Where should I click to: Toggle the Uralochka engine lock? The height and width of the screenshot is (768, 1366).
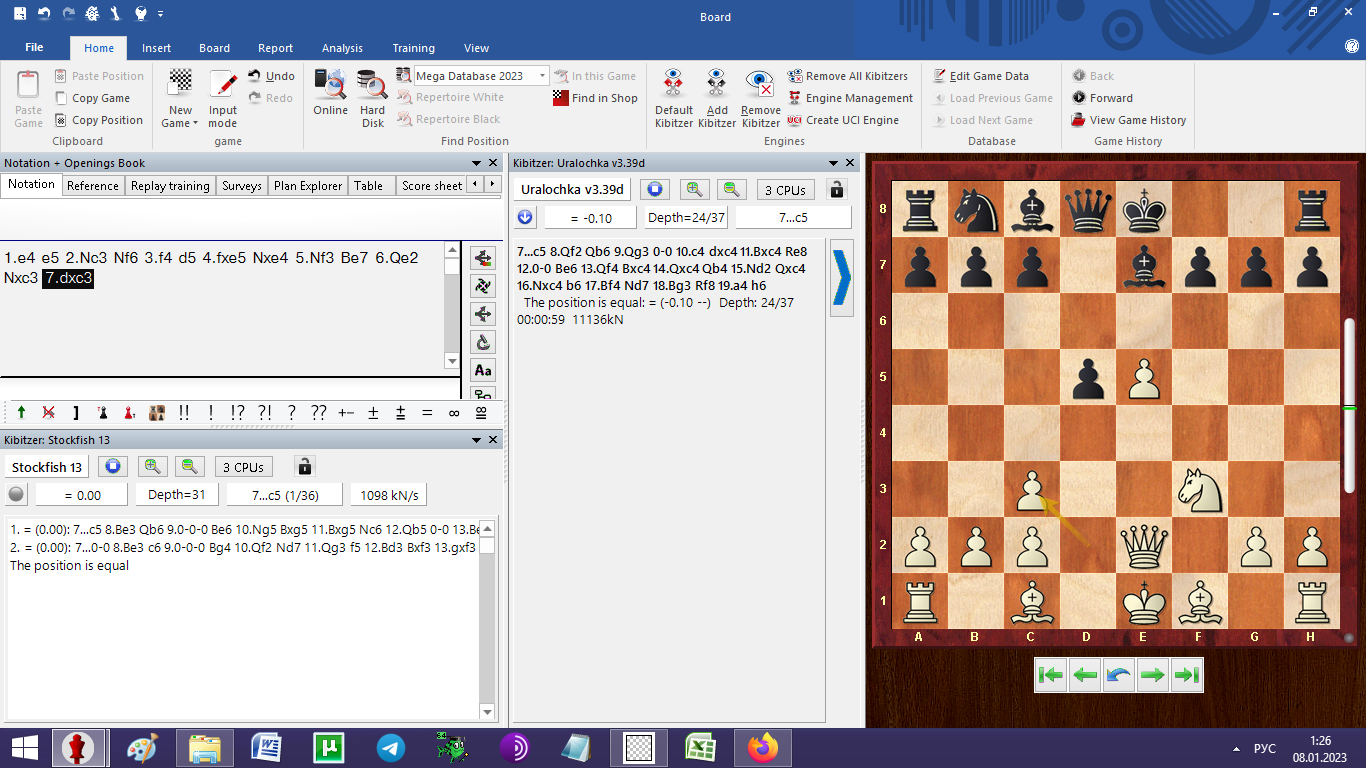tap(838, 189)
